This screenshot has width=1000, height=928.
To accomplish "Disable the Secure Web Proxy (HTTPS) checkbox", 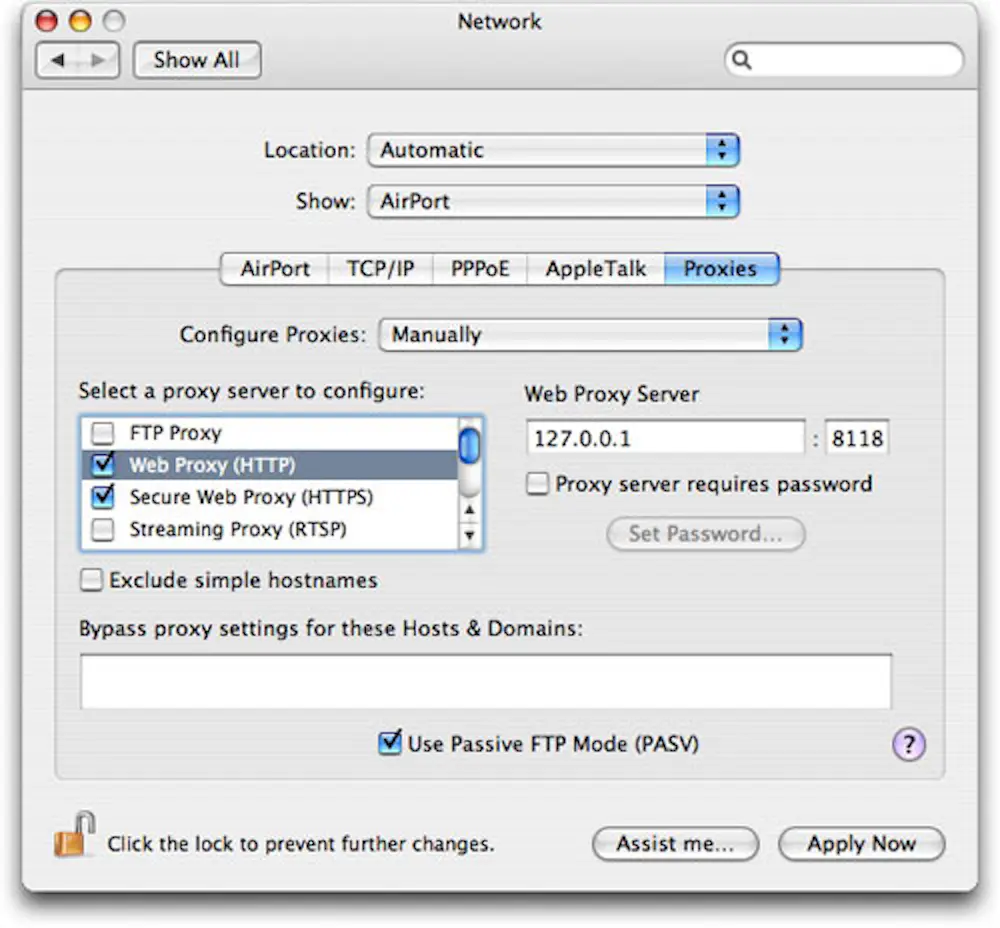I will point(103,497).
